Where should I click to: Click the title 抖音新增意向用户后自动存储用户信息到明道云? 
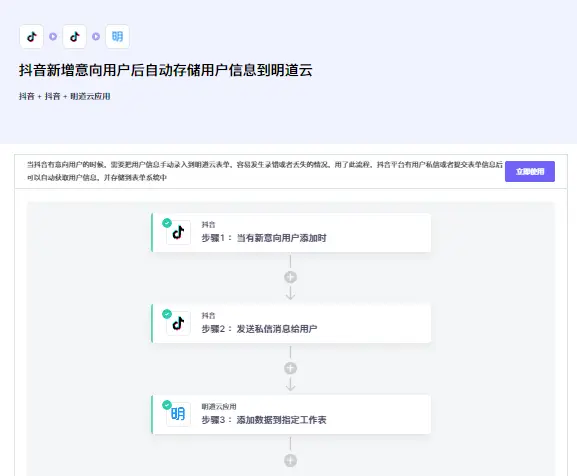click(x=166, y=70)
